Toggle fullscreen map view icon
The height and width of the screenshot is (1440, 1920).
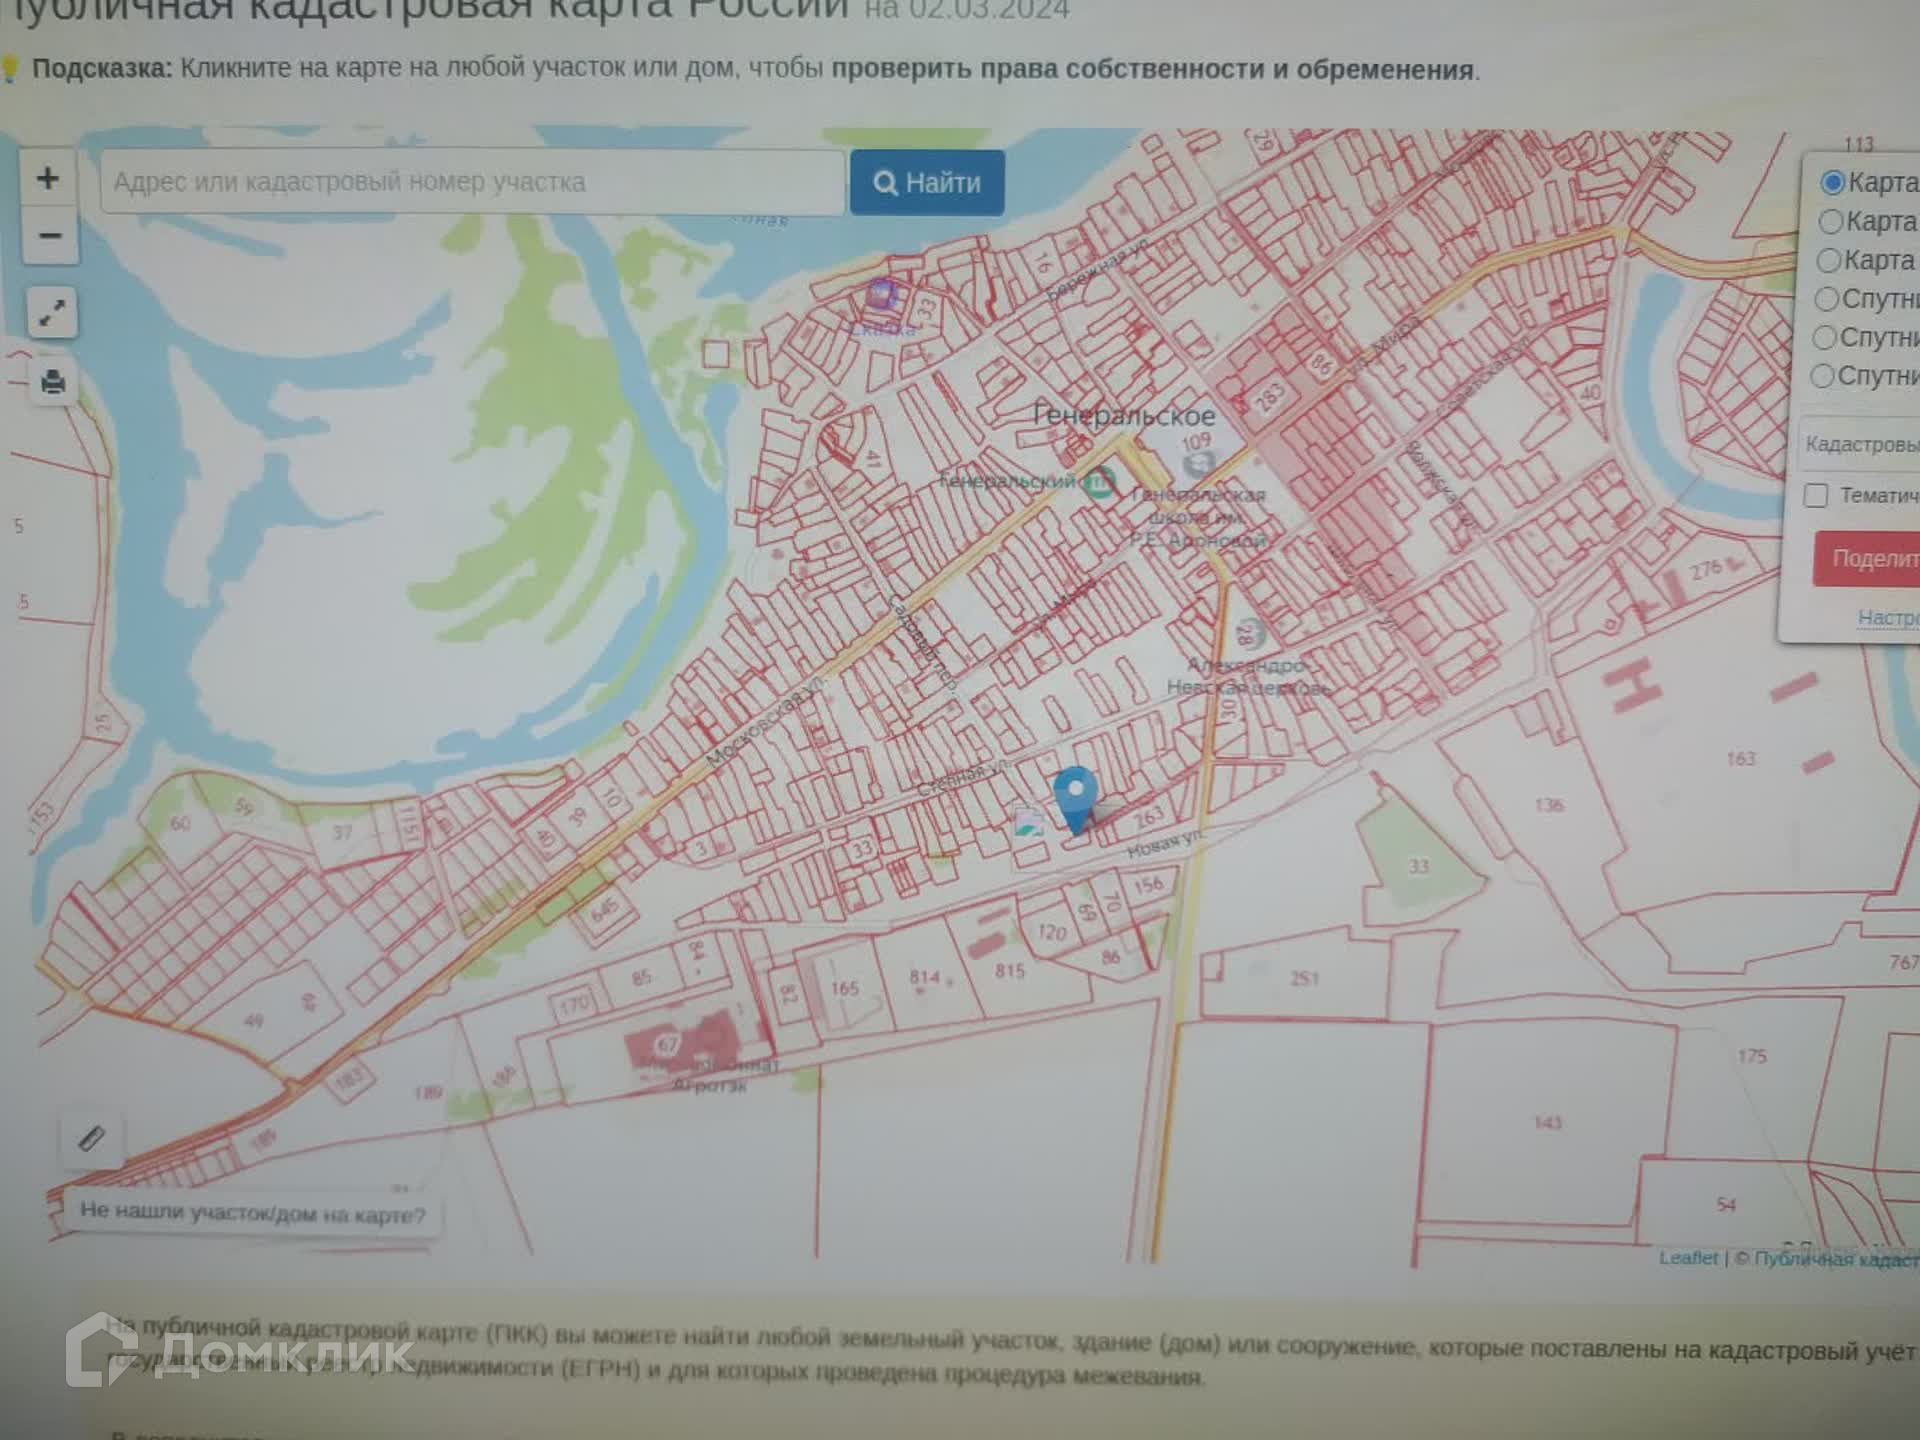tap(52, 313)
